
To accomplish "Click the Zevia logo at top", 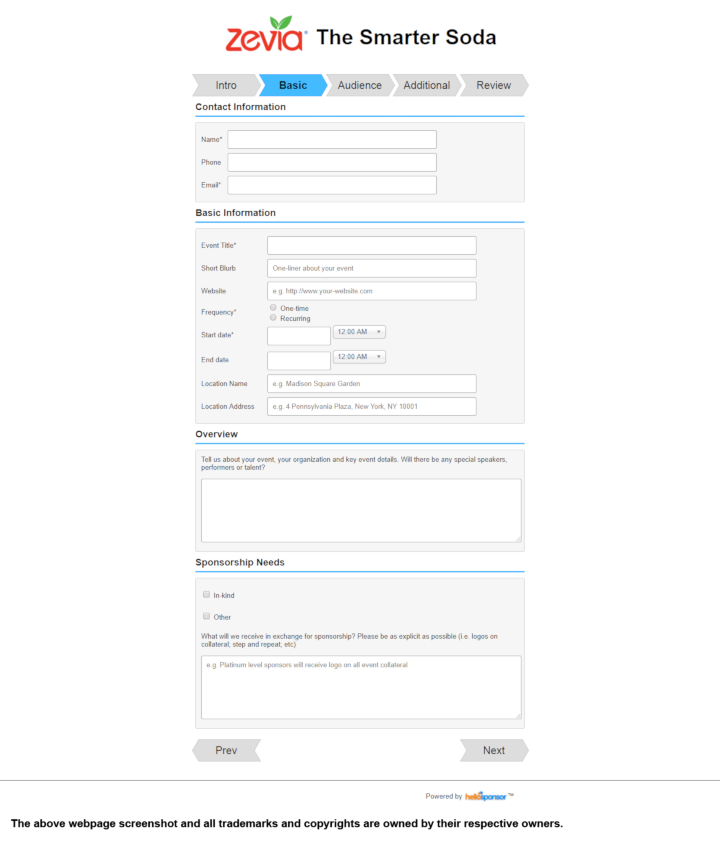I will (x=265, y=35).
